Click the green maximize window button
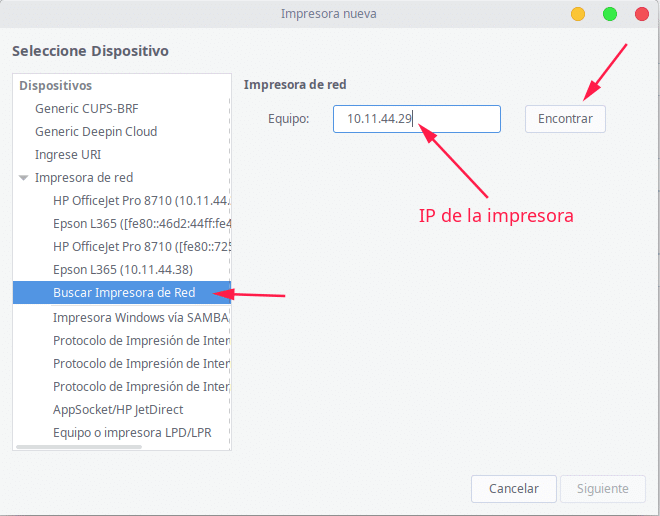Screen dimensions: 660x516 tap(609, 14)
